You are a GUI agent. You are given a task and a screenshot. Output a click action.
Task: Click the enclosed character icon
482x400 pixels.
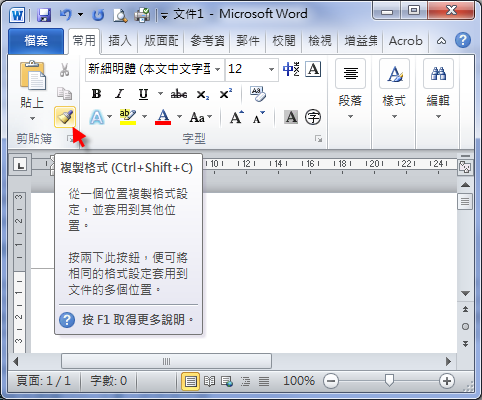click(x=313, y=117)
